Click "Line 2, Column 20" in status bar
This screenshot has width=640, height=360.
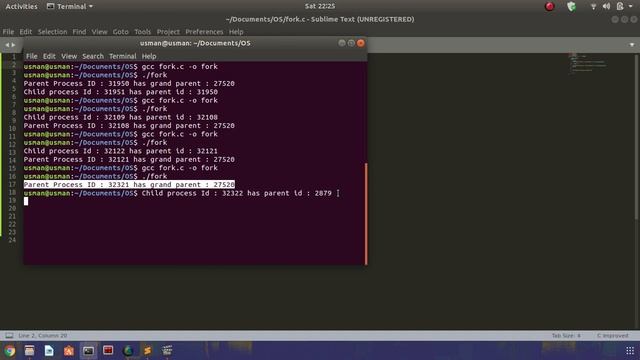tap(42, 336)
